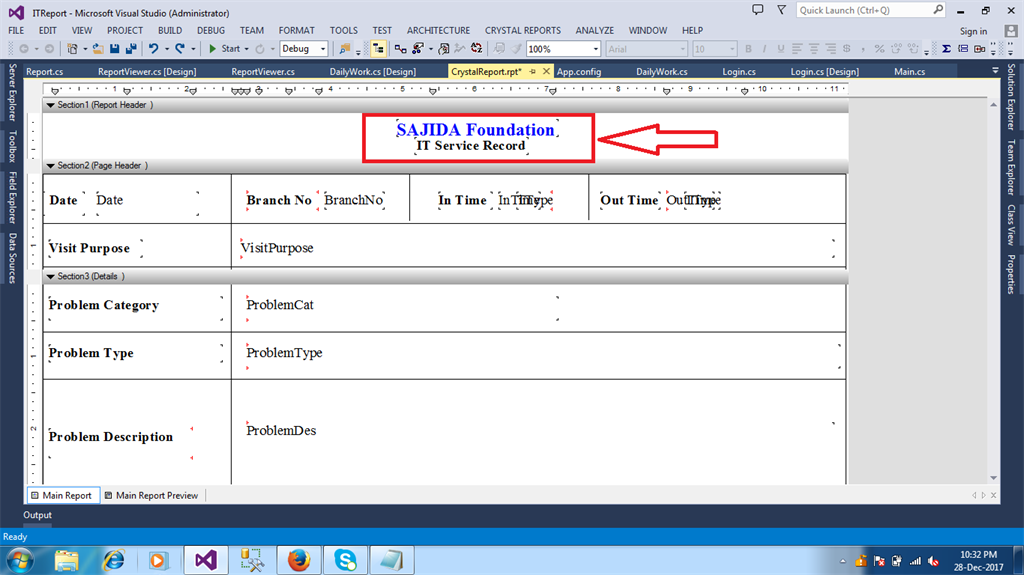Click the Save file toolbar icon
The height and width of the screenshot is (575, 1024).
click(x=114, y=48)
